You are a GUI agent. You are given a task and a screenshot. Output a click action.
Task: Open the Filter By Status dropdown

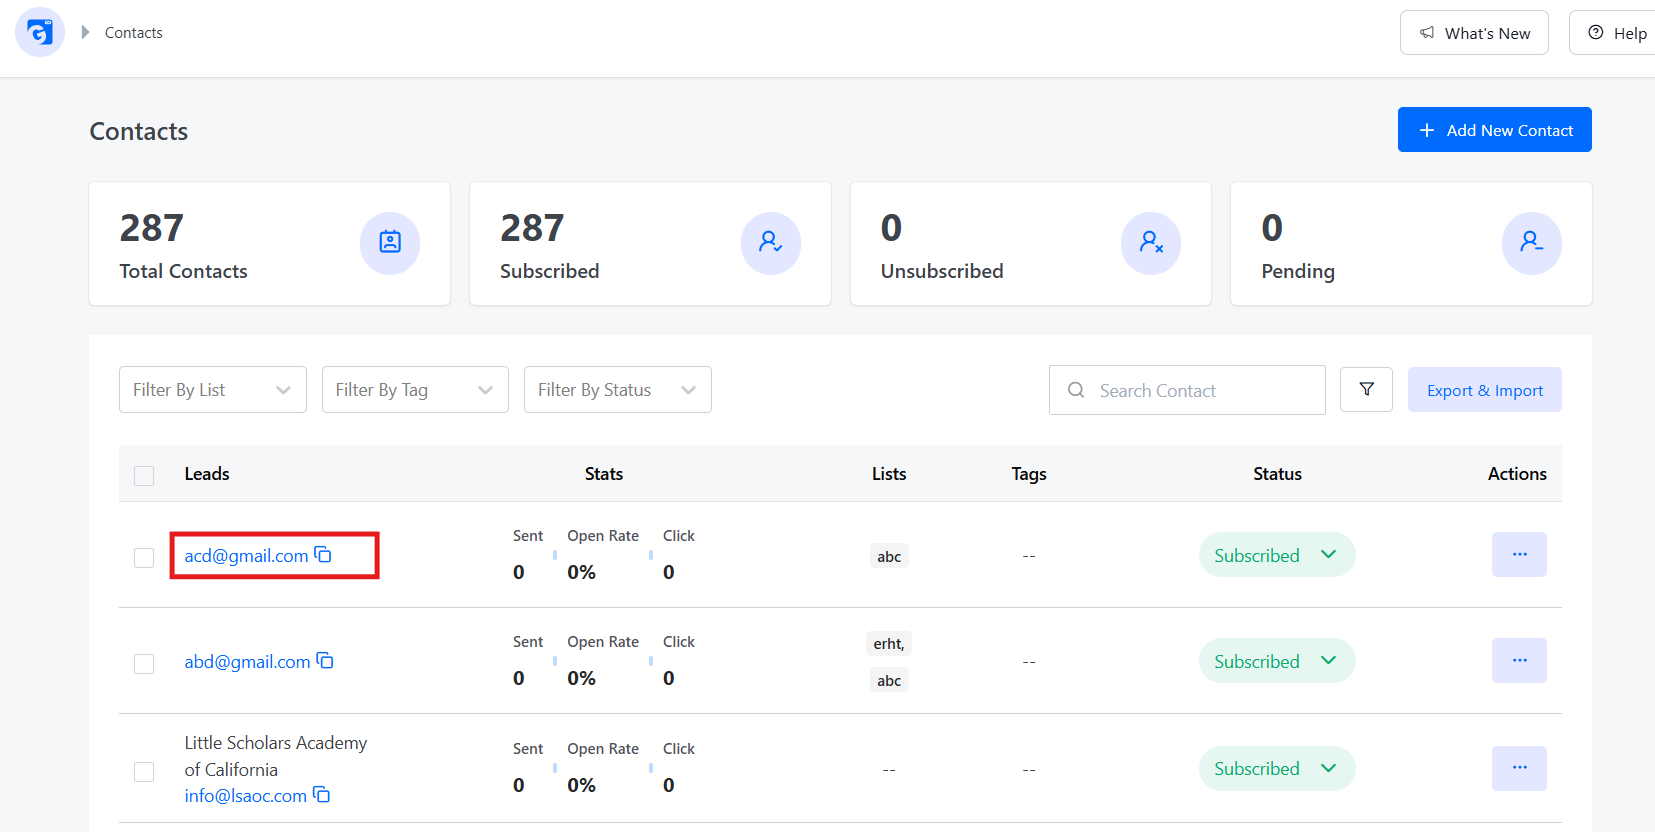coord(618,389)
